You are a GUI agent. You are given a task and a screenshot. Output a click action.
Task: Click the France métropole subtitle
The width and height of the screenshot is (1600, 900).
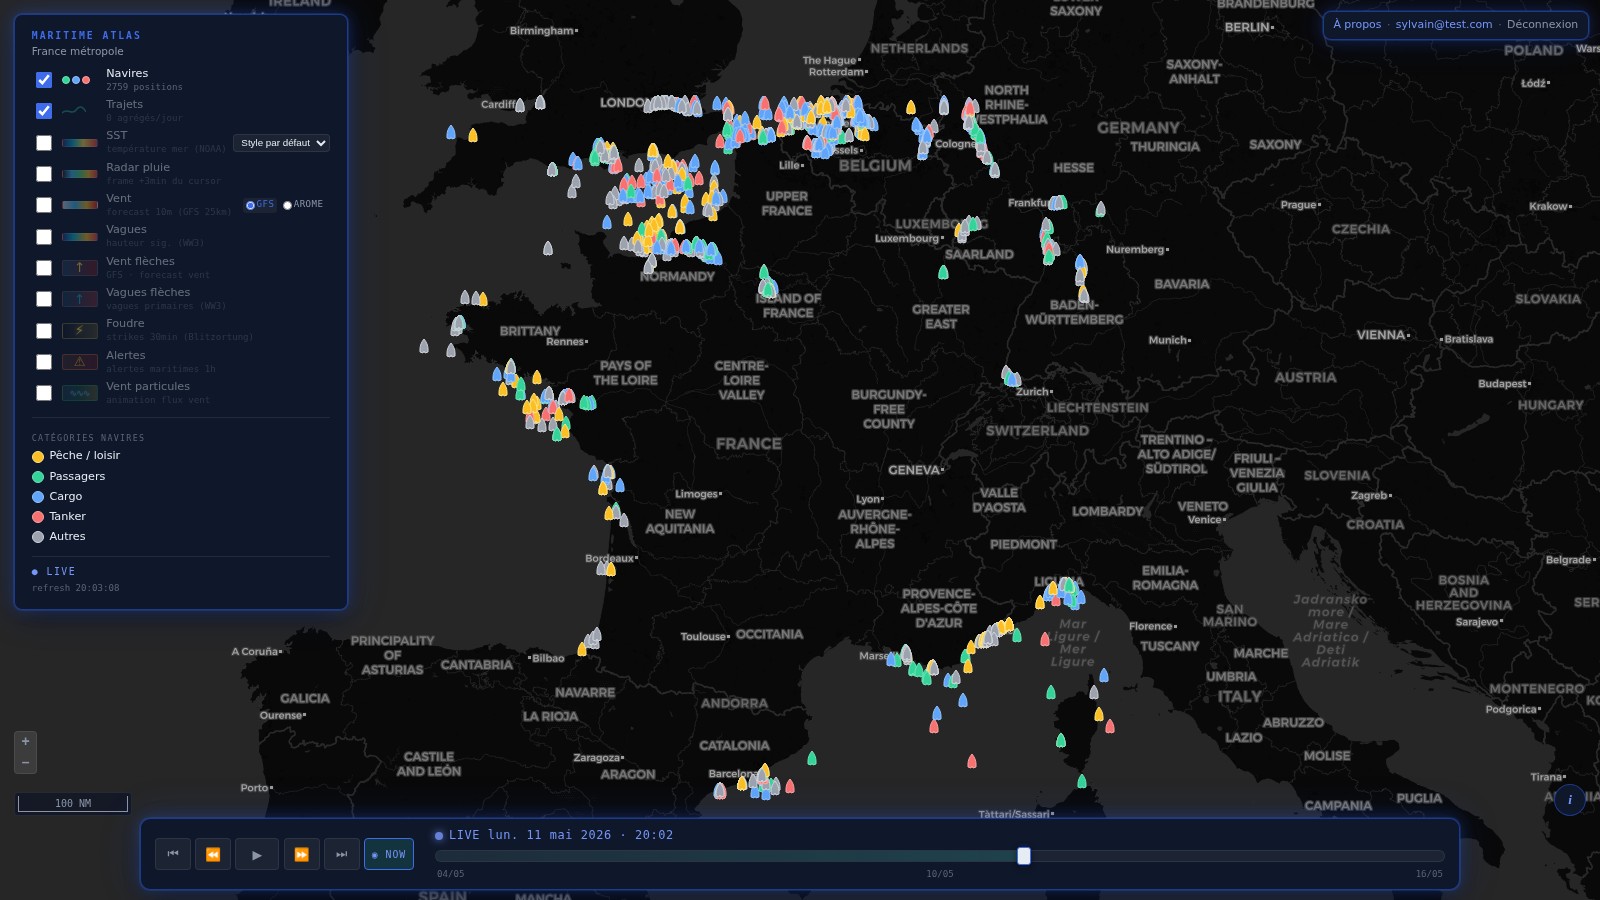78,51
